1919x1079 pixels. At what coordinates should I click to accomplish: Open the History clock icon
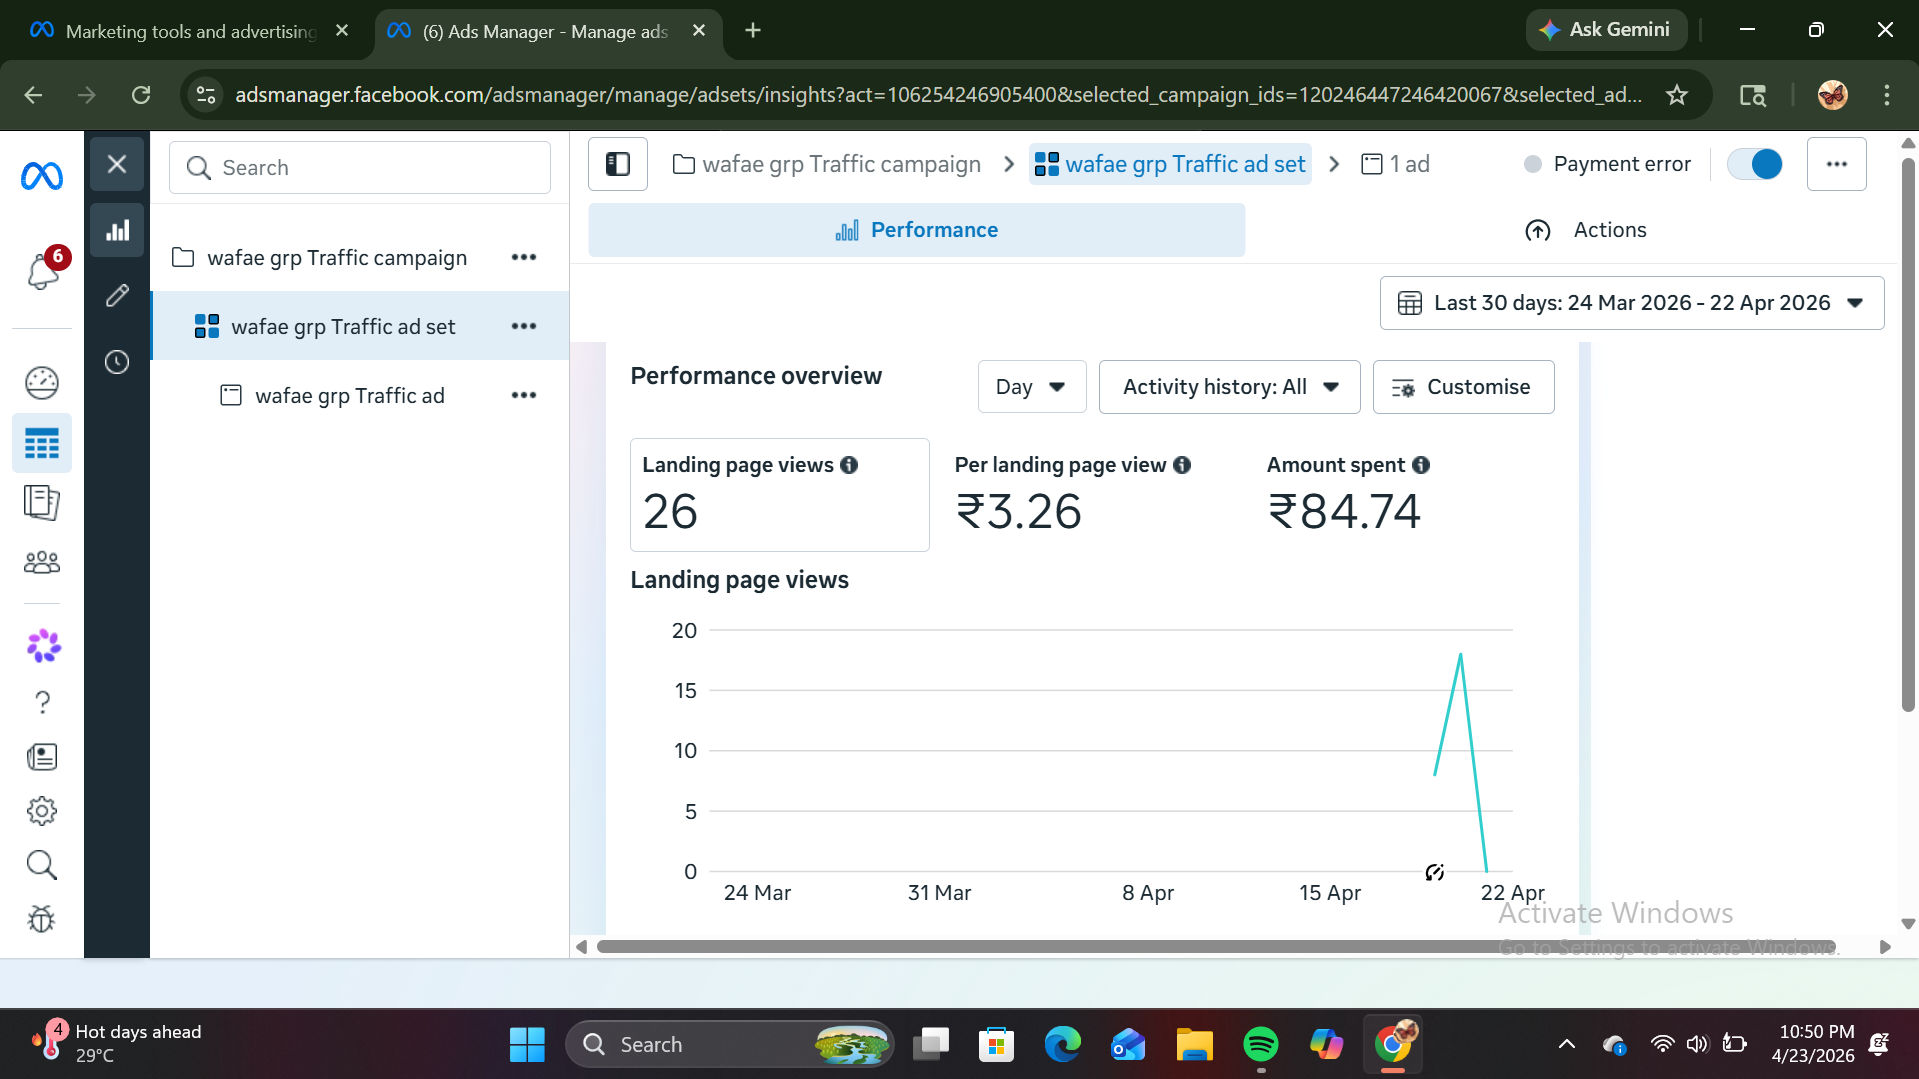click(117, 362)
